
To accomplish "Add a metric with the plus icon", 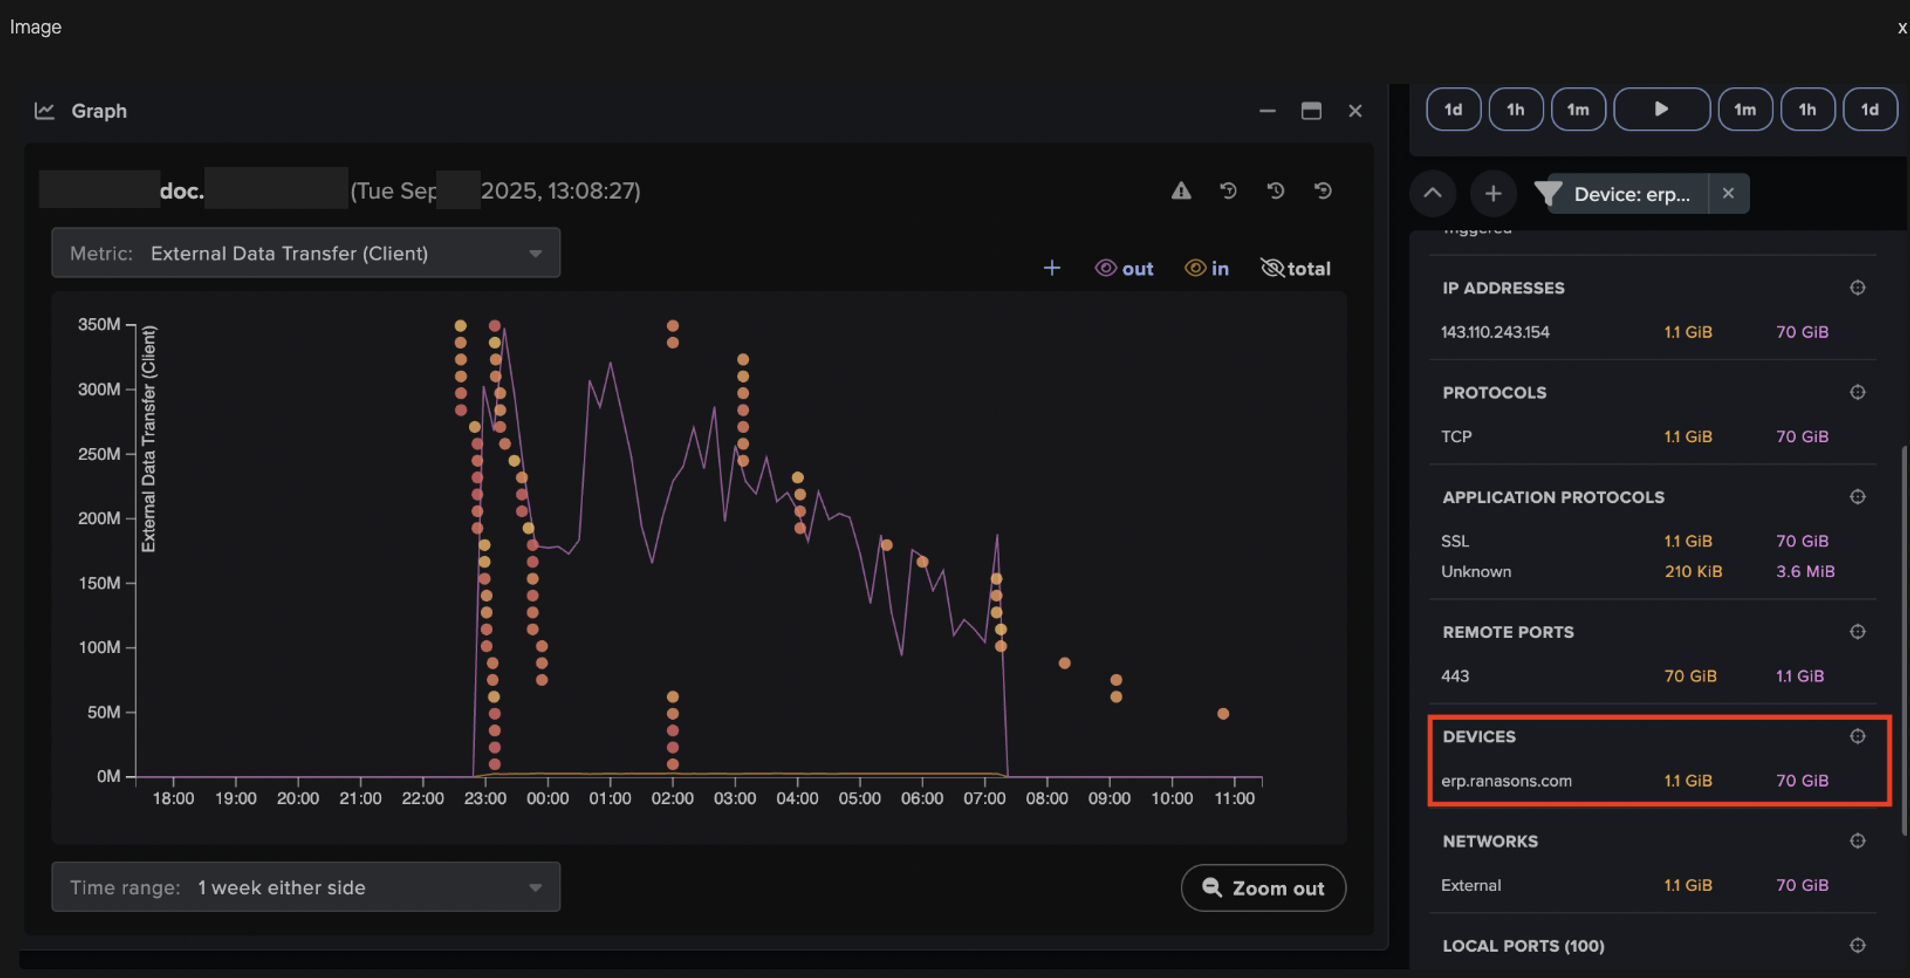I will point(1052,268).
